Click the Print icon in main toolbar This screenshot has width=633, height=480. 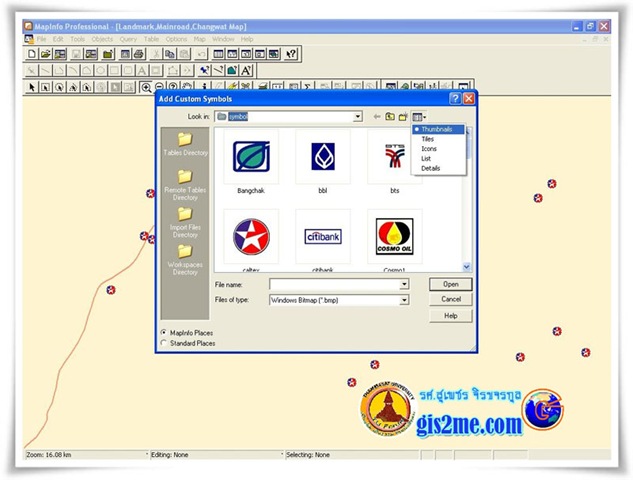(139, 54)
